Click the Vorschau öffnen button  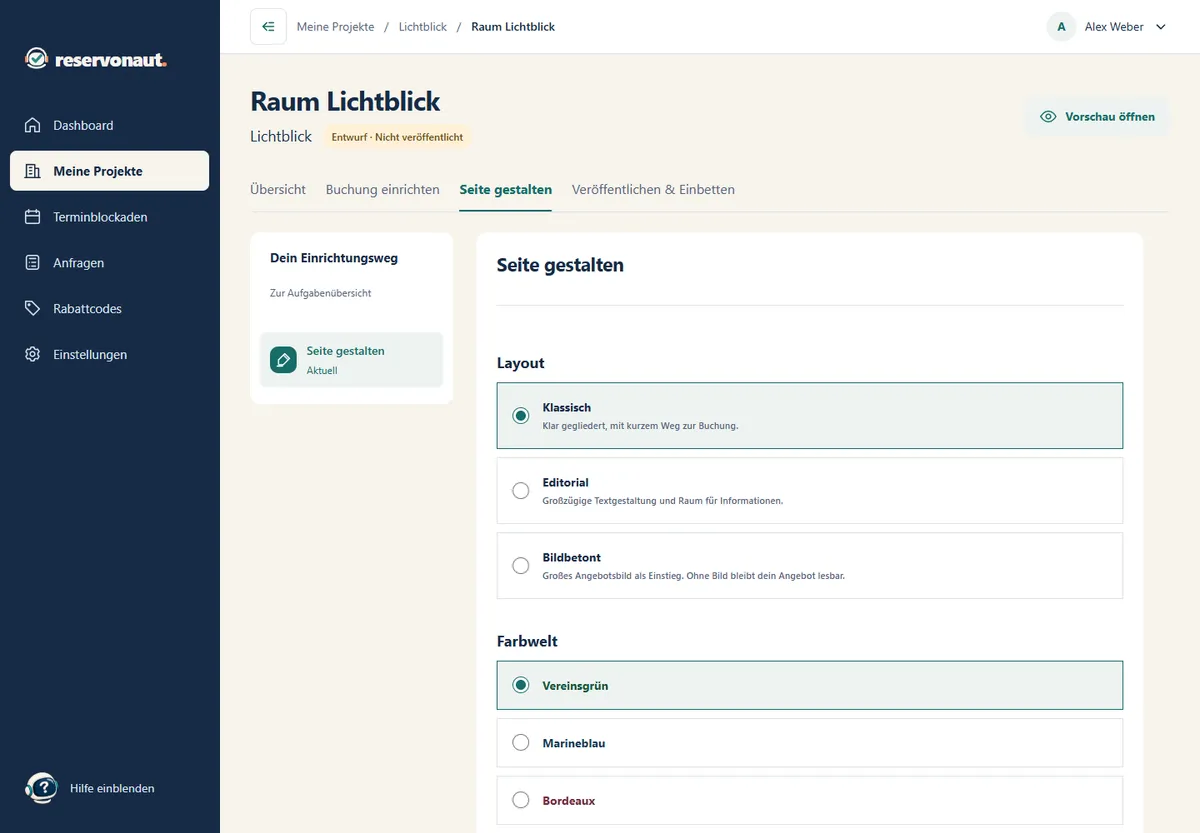tap(1097, 117)
